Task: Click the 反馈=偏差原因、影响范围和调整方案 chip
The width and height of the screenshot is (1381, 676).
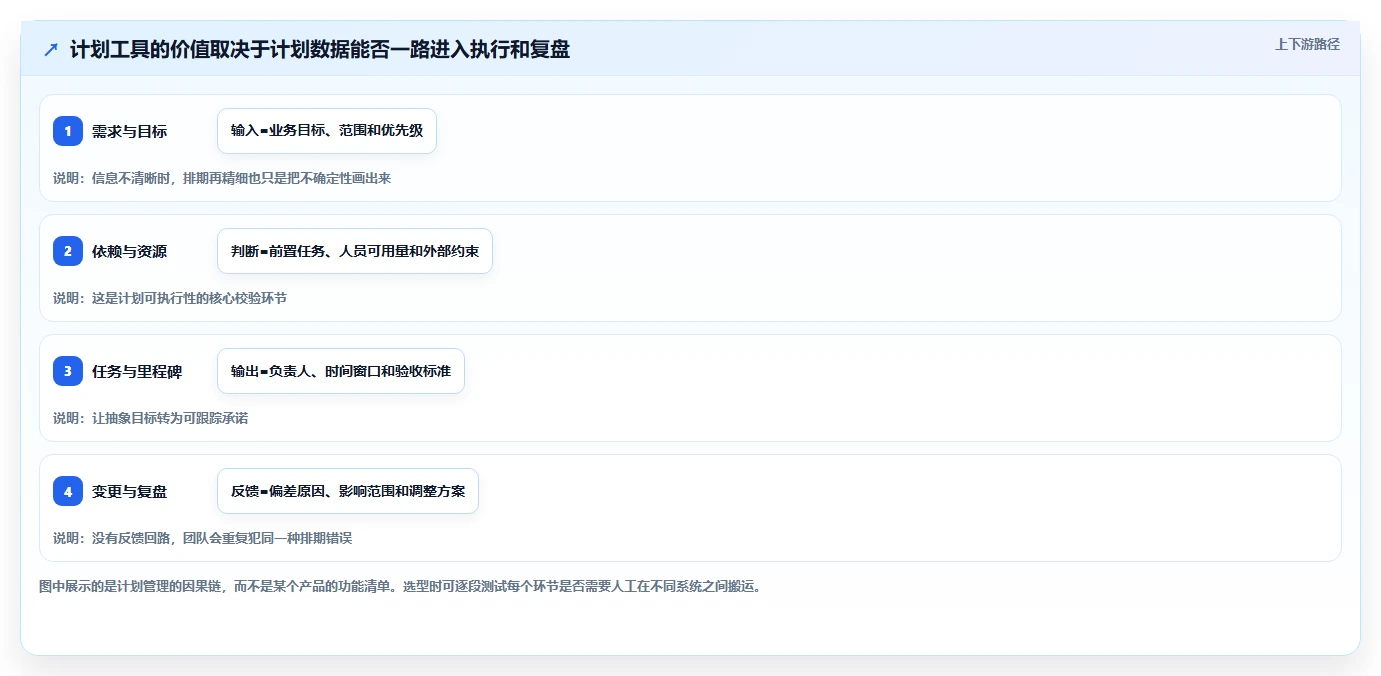Action: 348,491
